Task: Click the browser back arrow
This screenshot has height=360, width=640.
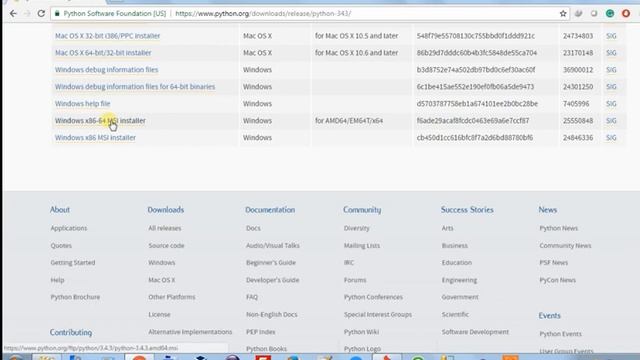Action: pos(13,13)
